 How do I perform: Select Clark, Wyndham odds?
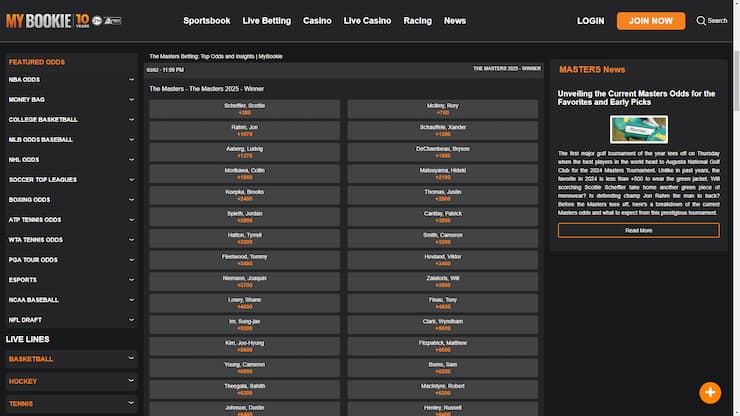pyautogui.click(x=443, y=325)
